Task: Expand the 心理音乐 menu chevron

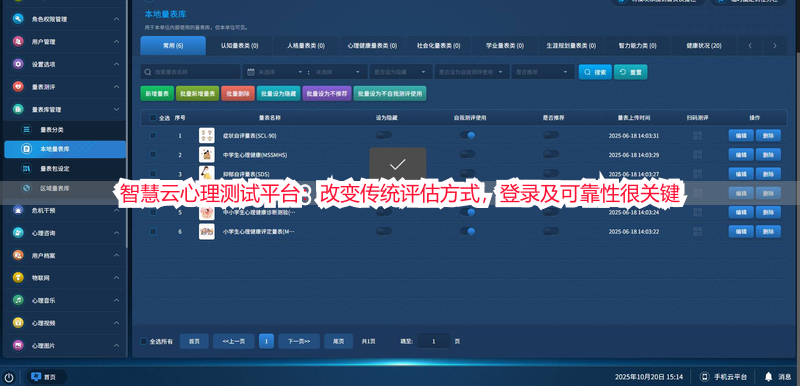Action: pos(116,300)
